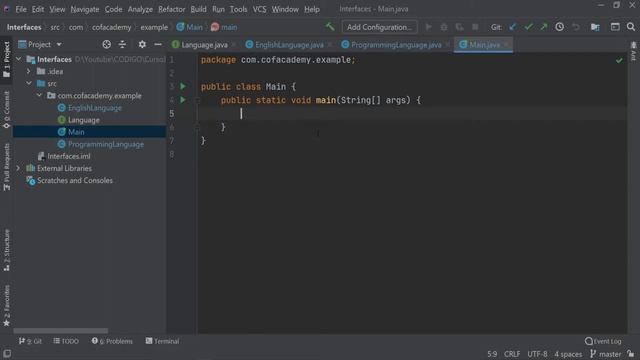
Task: Switch to EnglishLanguage.java tab
Action: click(x=289, y=45)
